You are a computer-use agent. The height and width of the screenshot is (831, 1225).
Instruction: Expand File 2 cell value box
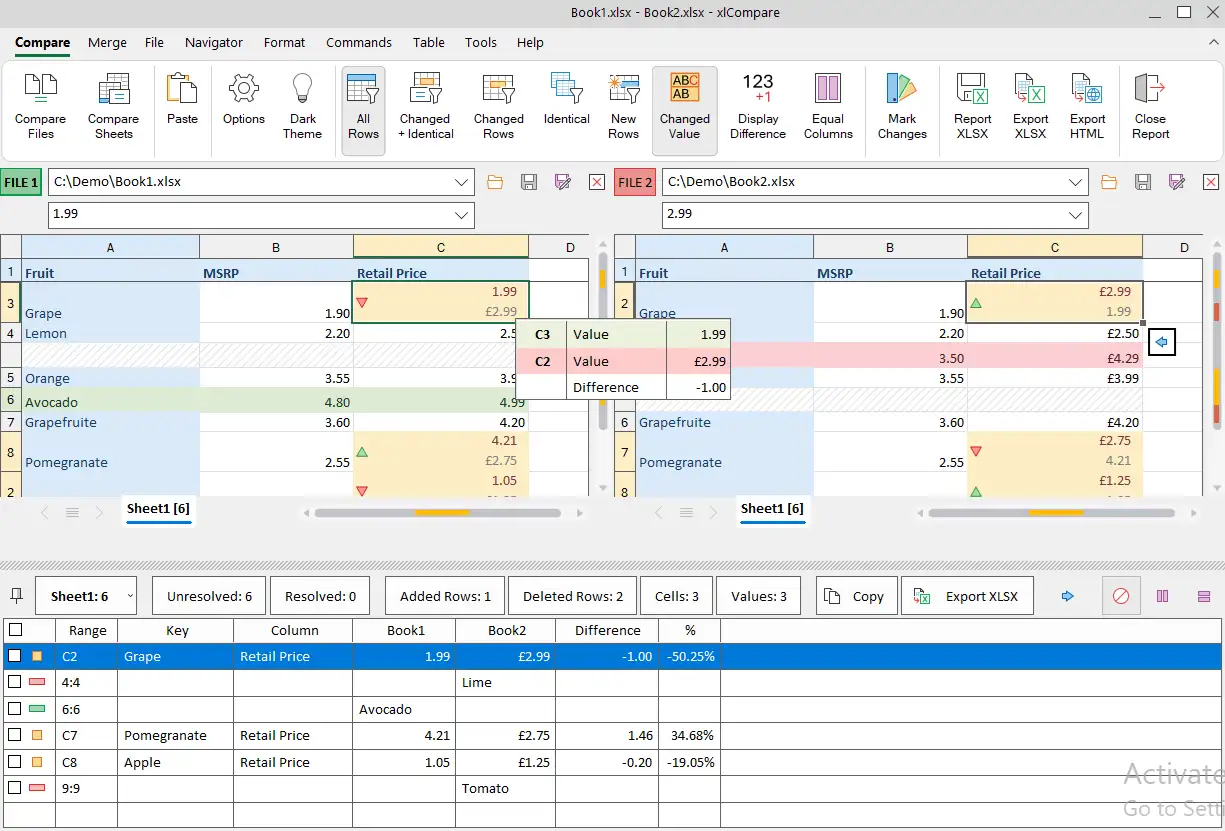1076,214
